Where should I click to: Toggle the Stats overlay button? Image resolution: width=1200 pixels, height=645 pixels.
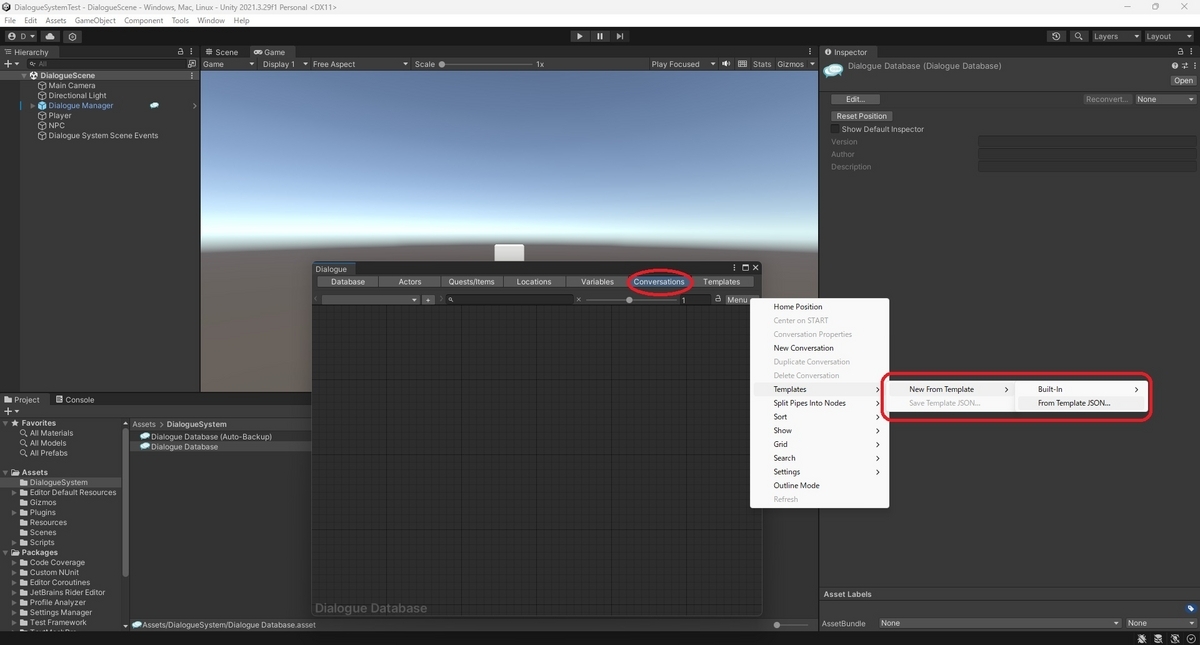click(x=762, y=64)
